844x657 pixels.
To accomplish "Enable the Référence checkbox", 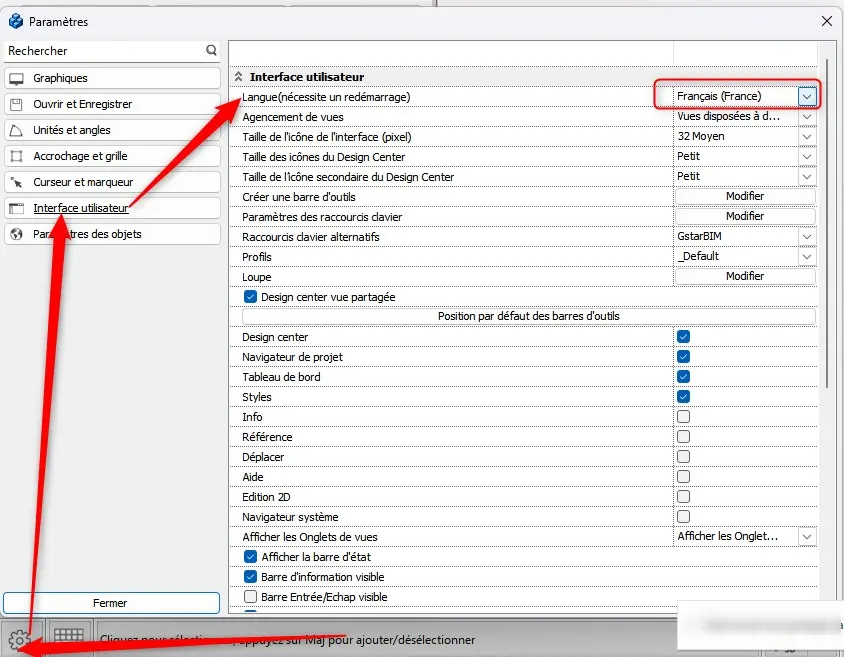I will [x=683, y=436].
